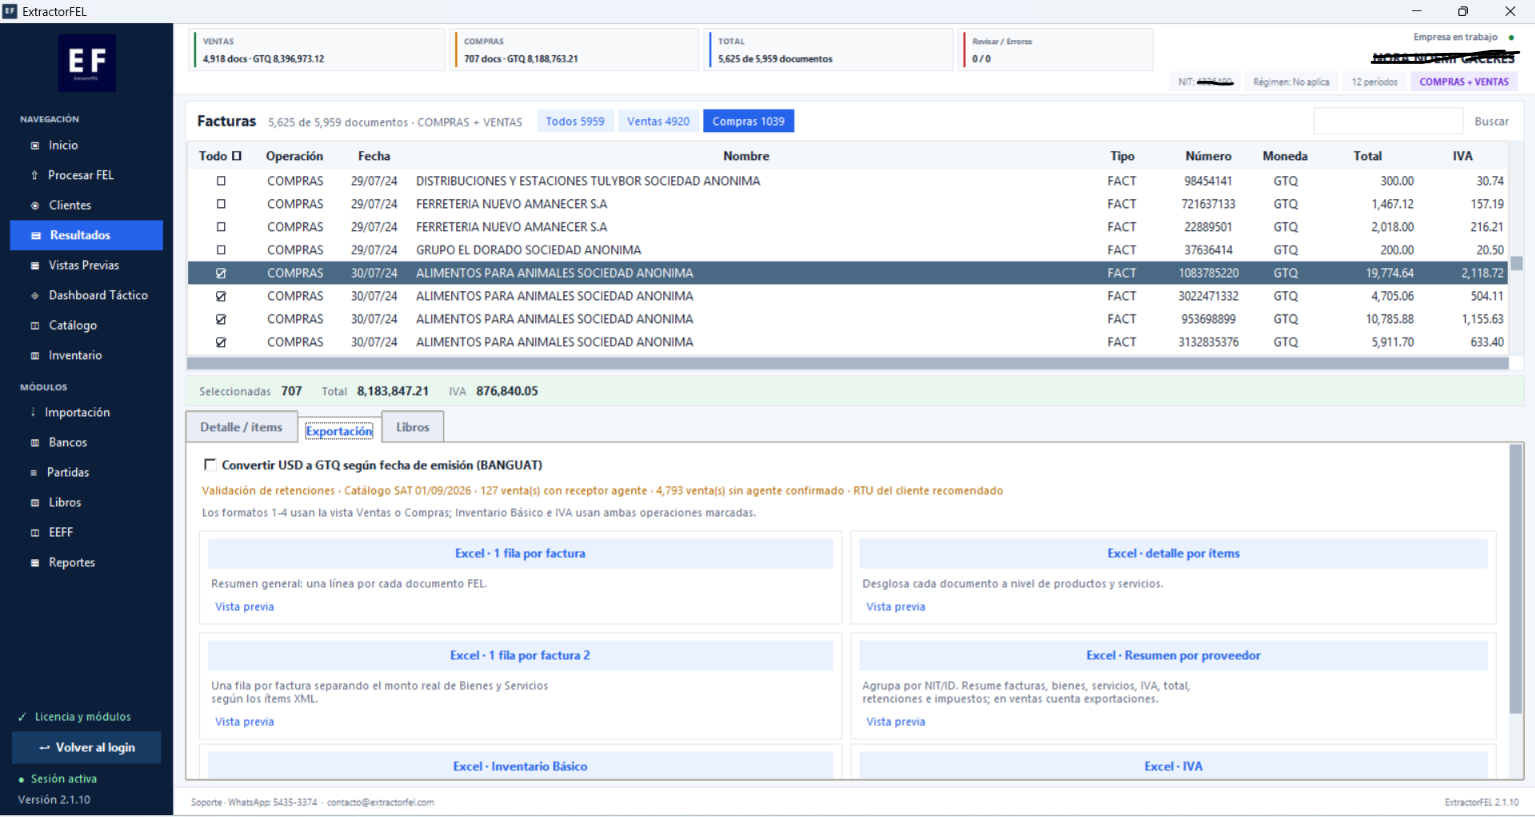This screenshot has width=1535, height=817.
Task: Check the GRUPO EL DORADO invoice row
Action: point(221,250)
